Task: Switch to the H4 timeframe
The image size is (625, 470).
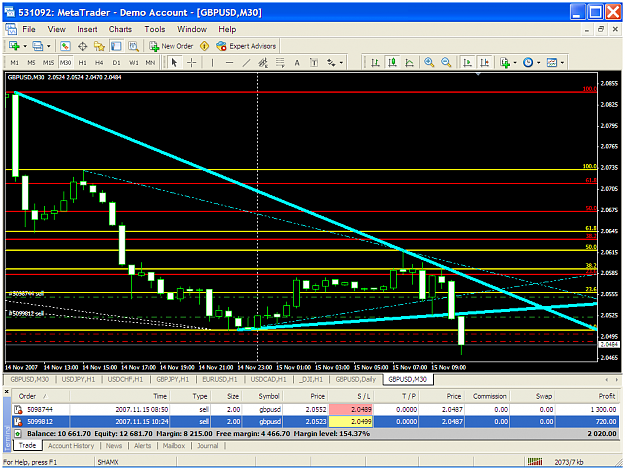Action: tap(99, 63)
